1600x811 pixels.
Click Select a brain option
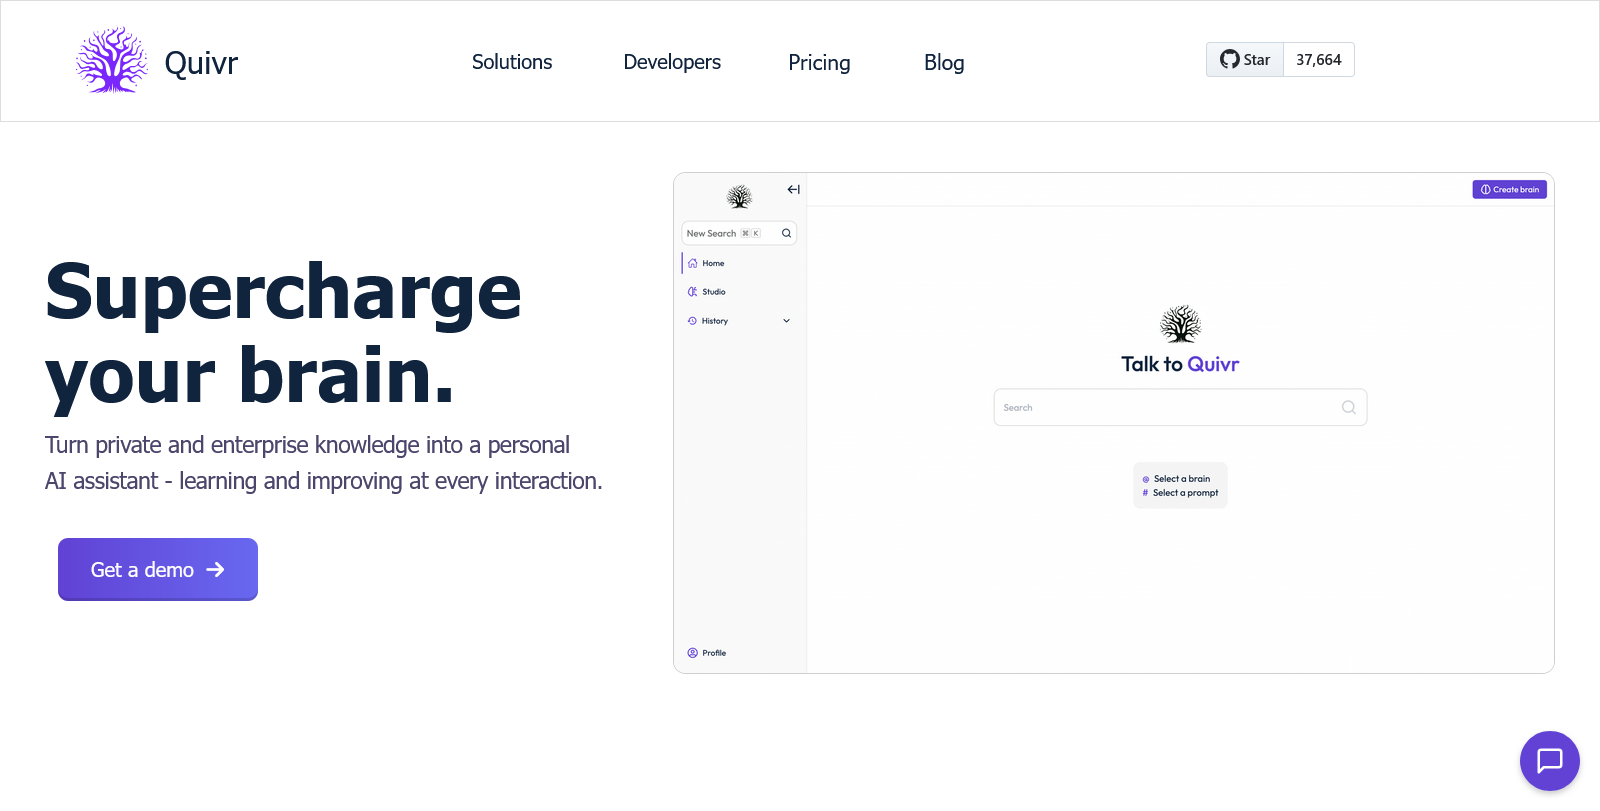tap(1176, 479)
